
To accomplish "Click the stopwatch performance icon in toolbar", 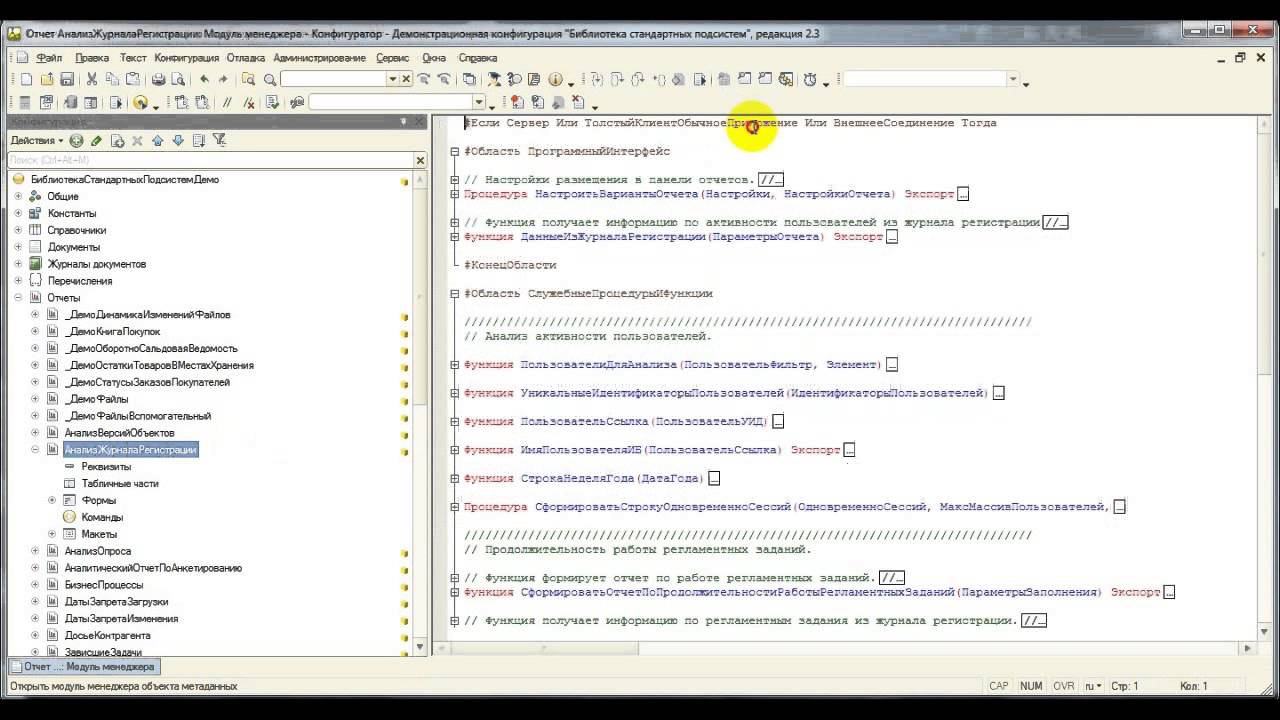I will click(x=810, y=80).
